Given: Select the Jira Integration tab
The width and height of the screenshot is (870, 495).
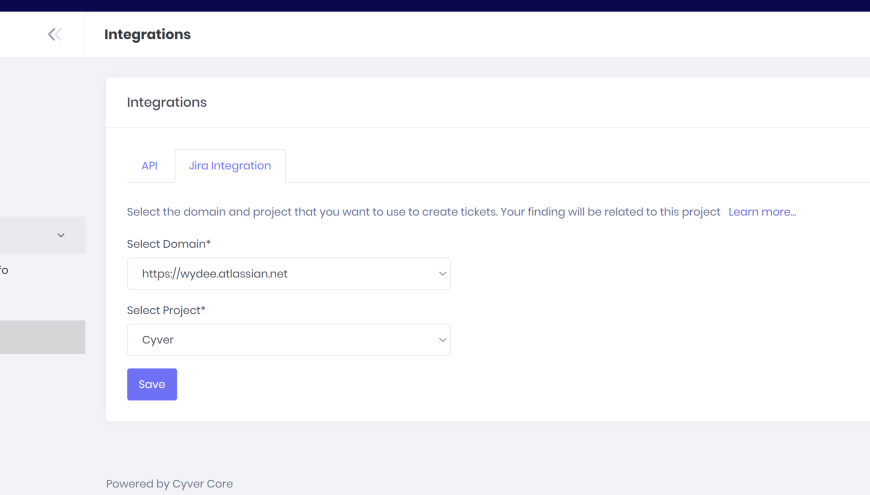Looking at the screenshot, I should click(230, 166).
